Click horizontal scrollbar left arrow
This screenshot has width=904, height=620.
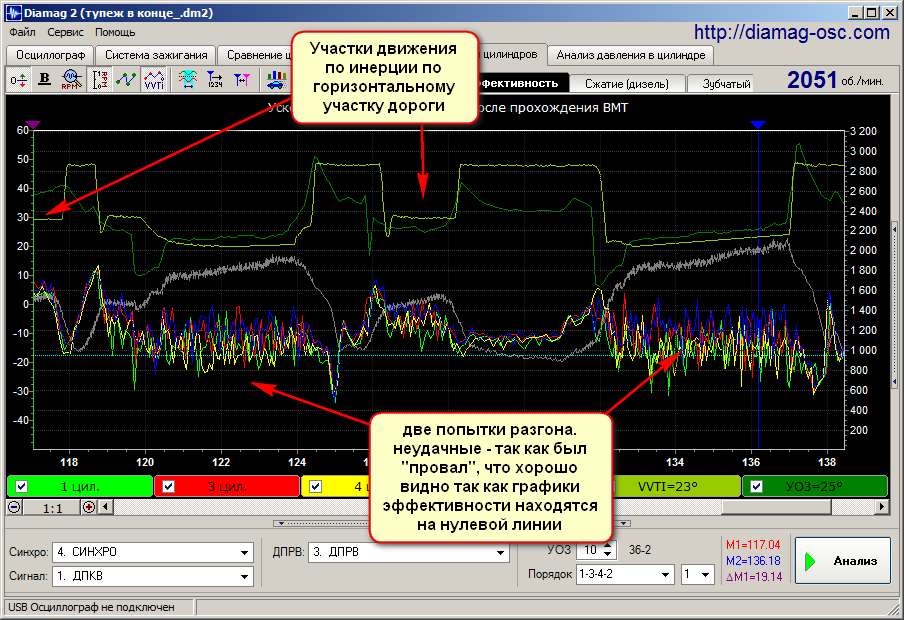105,508
